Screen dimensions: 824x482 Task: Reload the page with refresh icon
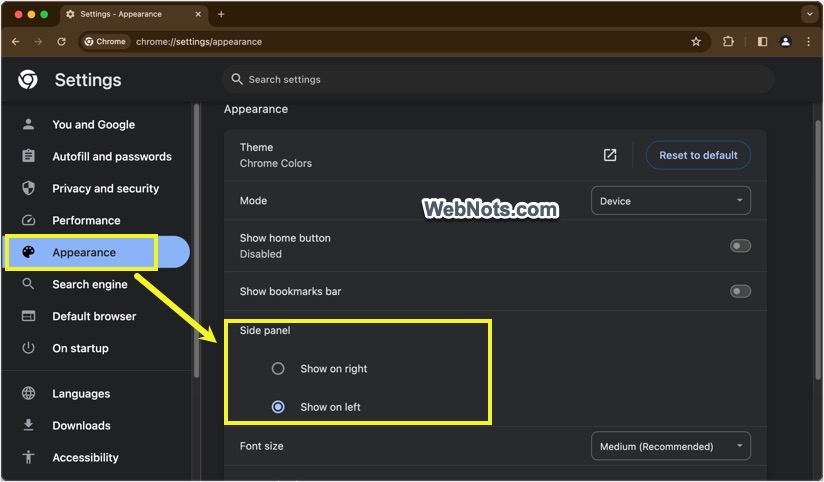click(x=61, y=42)
